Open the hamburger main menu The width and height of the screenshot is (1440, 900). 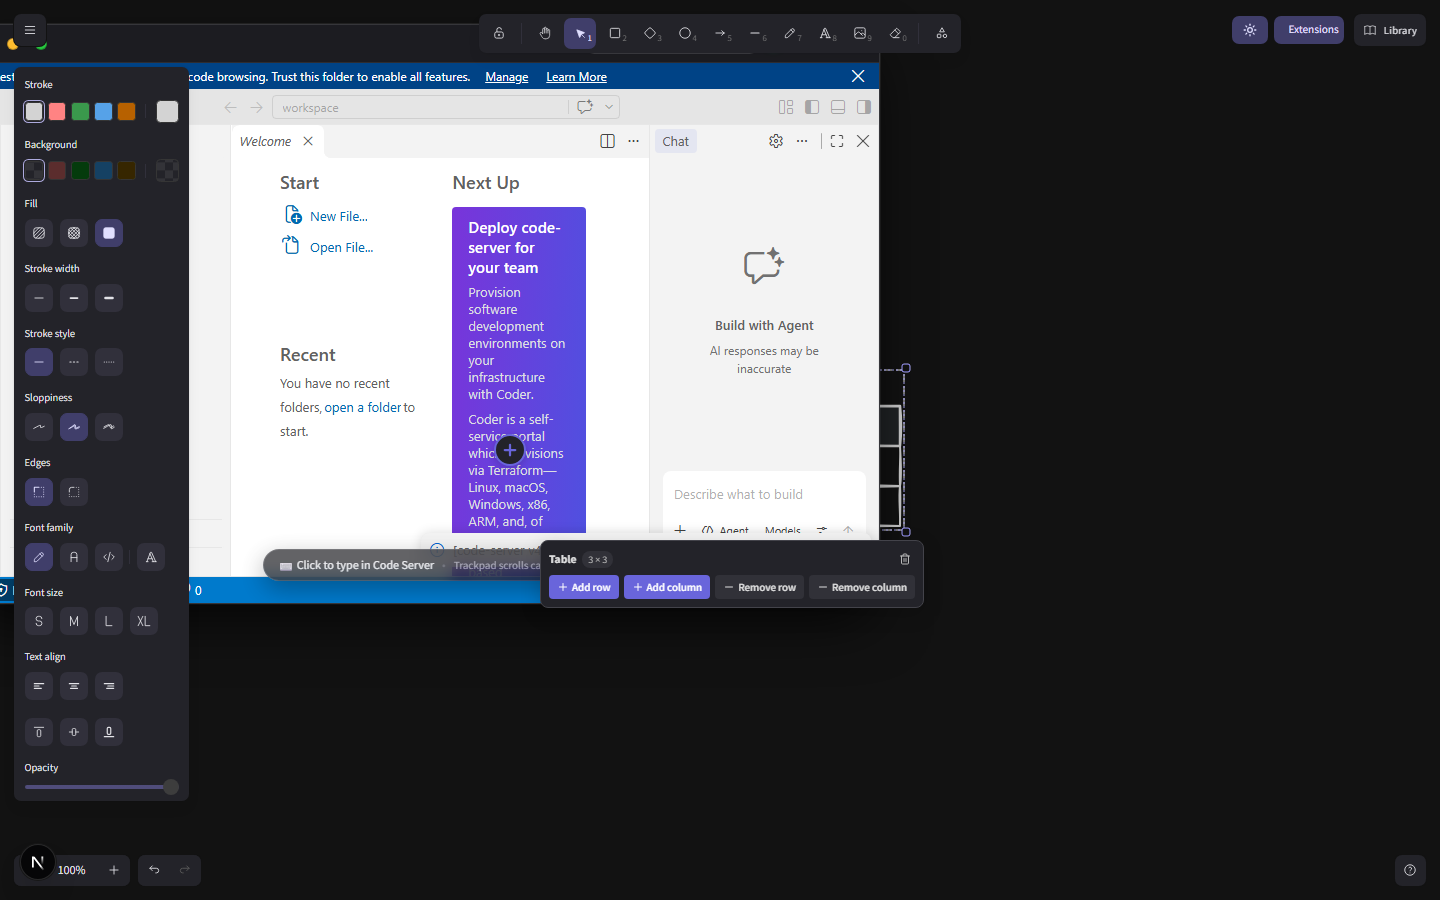30,30
